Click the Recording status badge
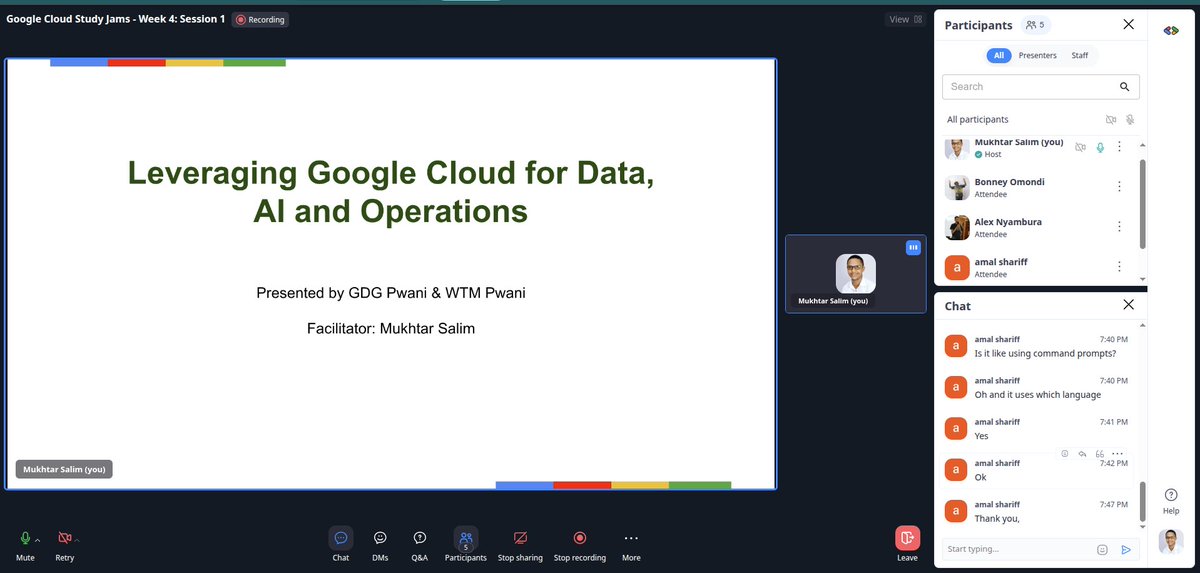Viewport: 1200px width, 573px height. 260,19
